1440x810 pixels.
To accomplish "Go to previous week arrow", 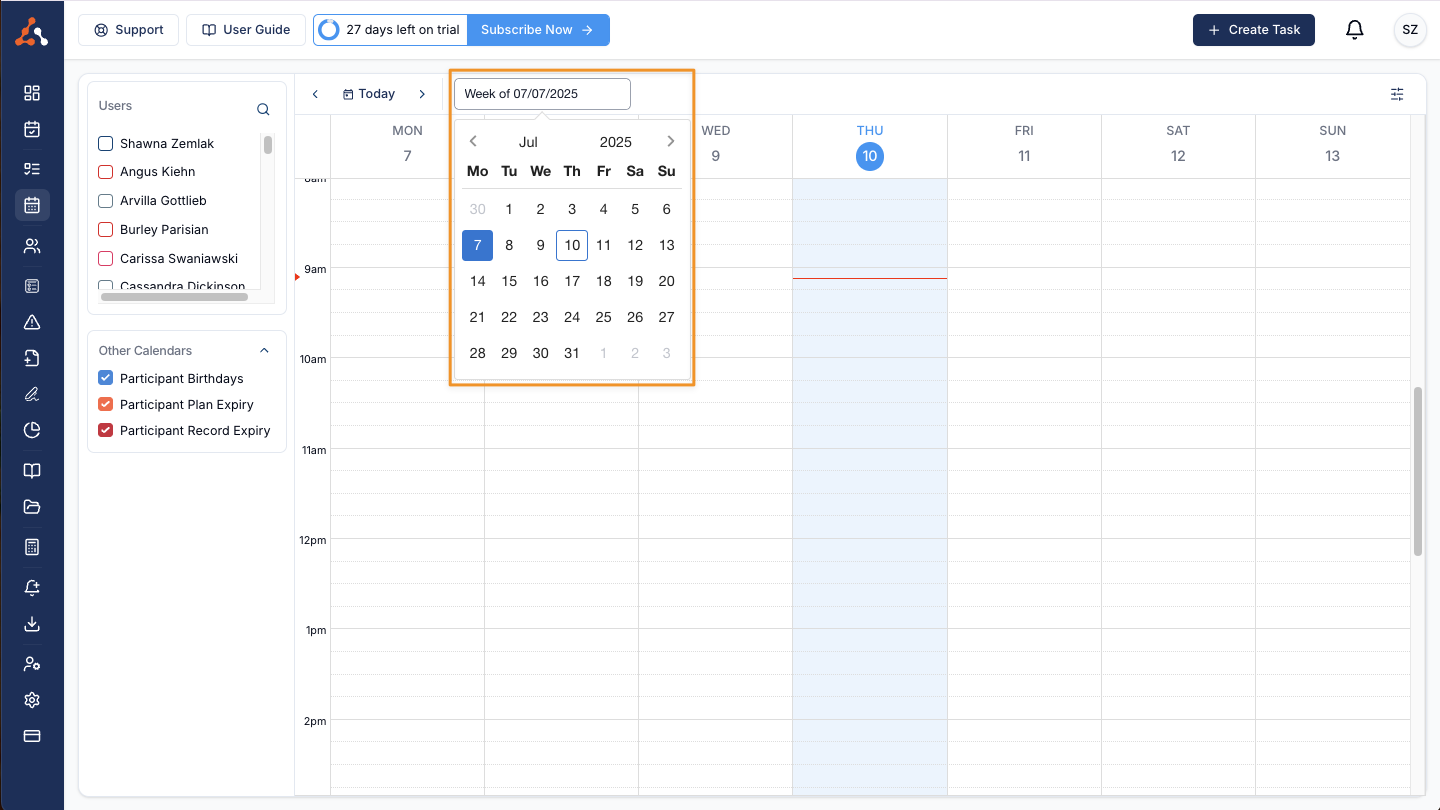I will click(315, 94).
